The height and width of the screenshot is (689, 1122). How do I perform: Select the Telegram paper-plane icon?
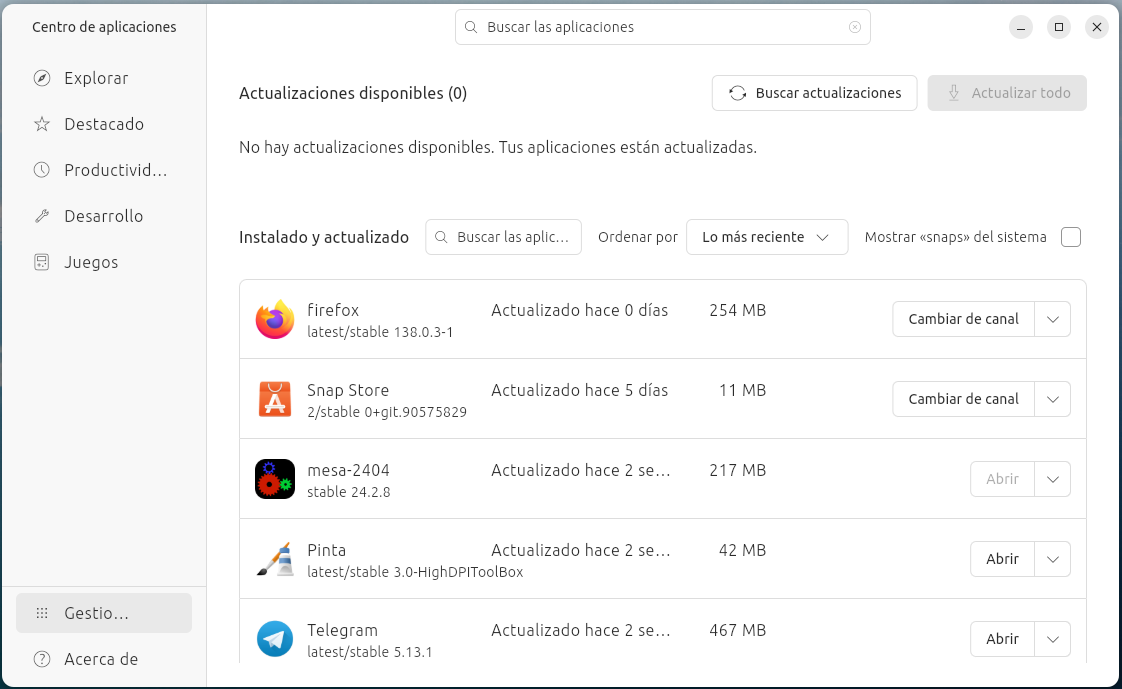[x=274, y=639]
